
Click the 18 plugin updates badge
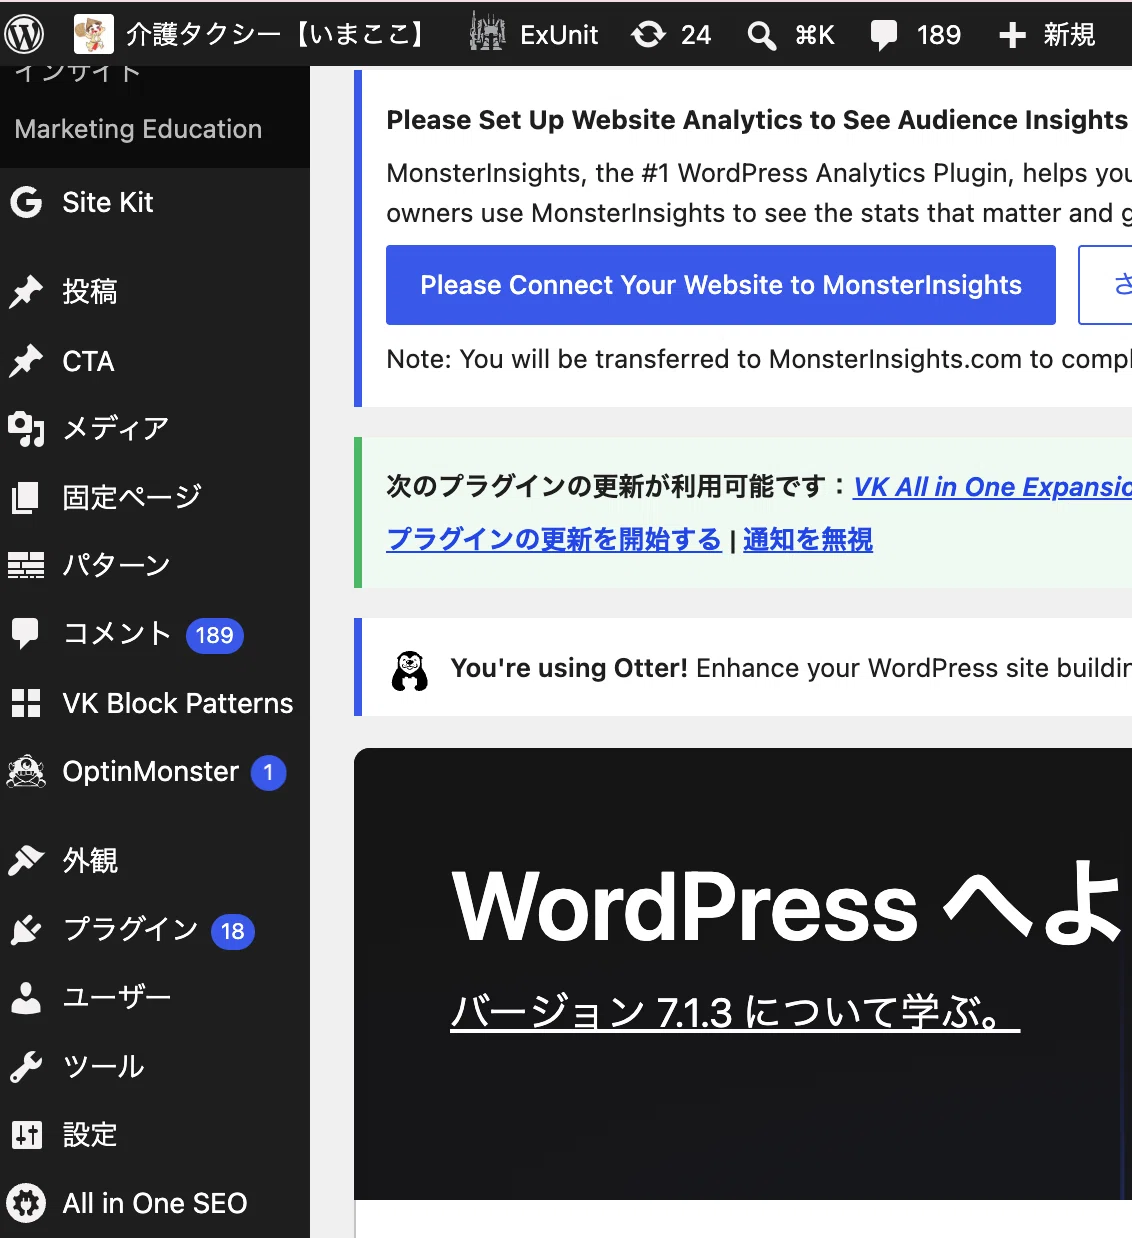coord(233,931)
